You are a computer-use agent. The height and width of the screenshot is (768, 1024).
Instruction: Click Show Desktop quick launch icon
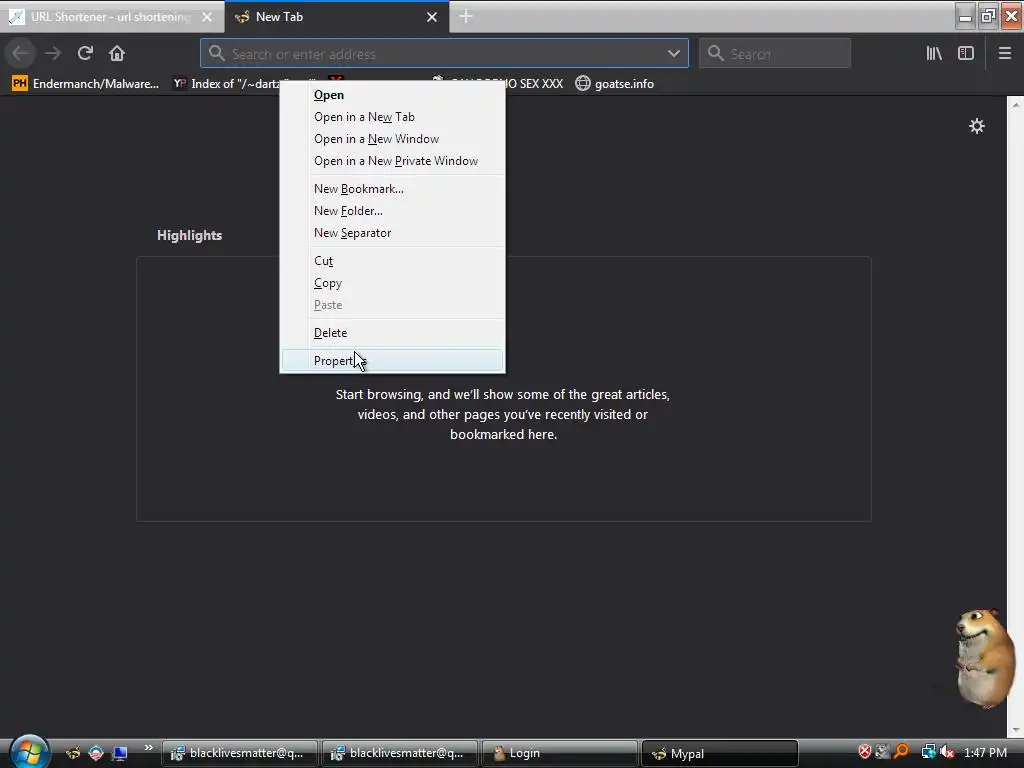coord(120,753)
